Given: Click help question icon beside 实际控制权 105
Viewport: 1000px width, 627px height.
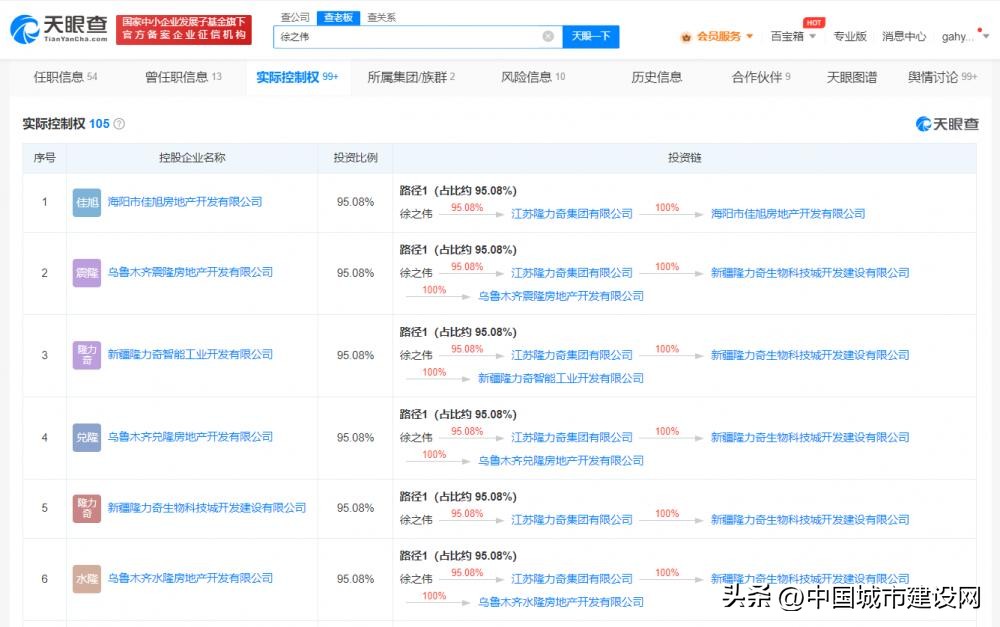Looking at the screenshot, I should tap(120, 124).
